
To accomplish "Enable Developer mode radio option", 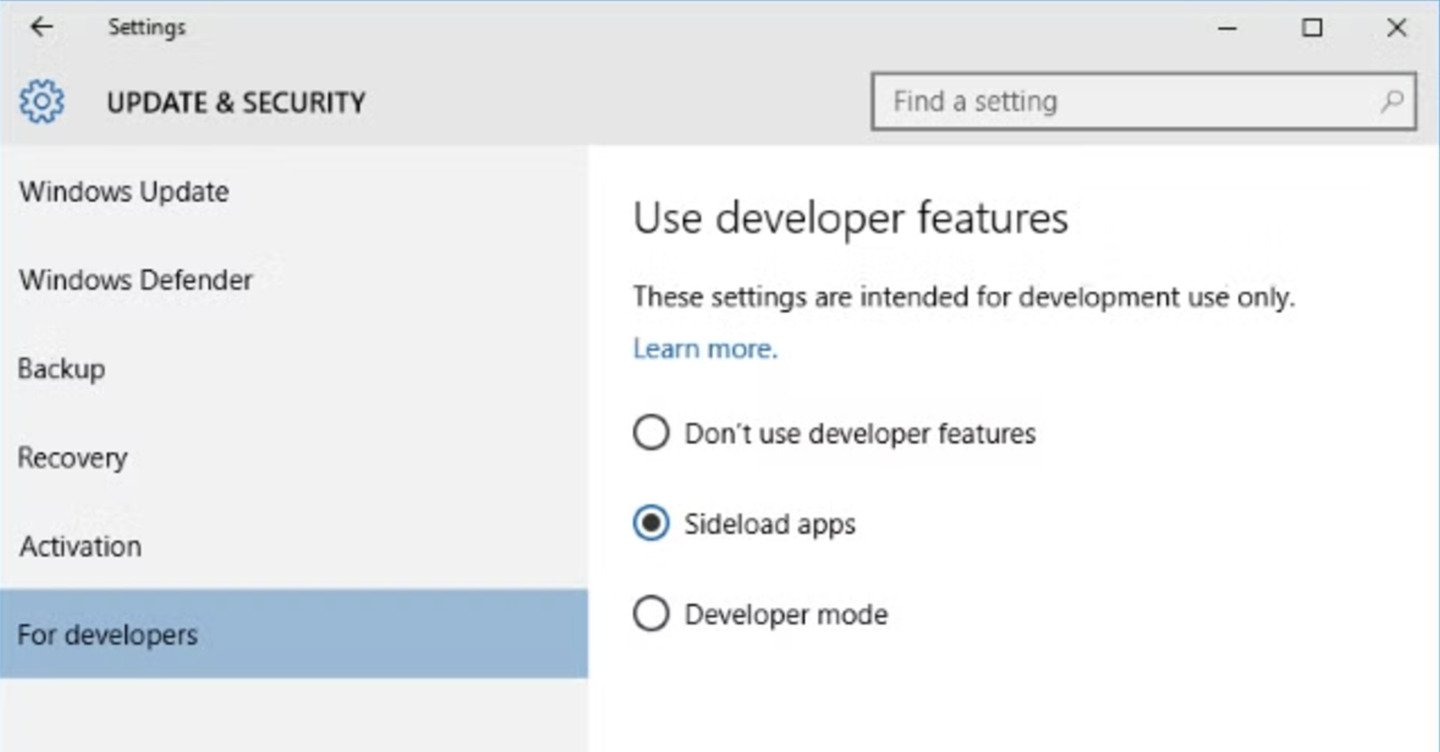I will click(651, 613).
